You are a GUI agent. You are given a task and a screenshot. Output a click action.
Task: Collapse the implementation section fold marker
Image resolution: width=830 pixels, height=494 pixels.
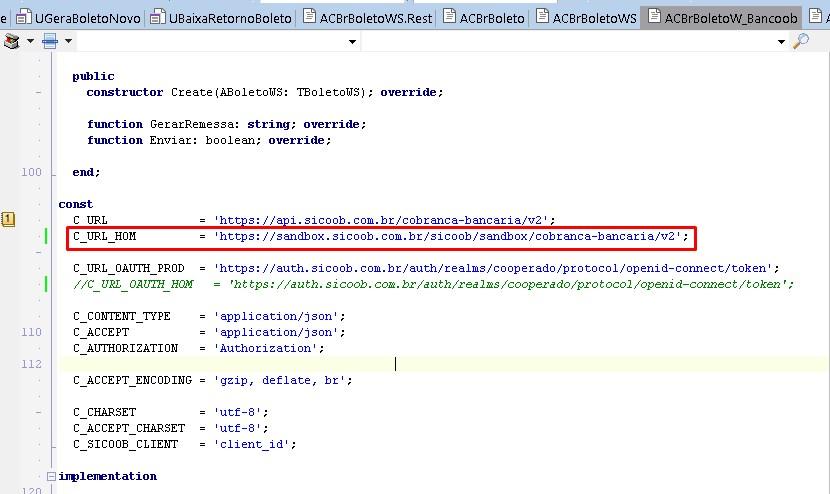point(51,477)
